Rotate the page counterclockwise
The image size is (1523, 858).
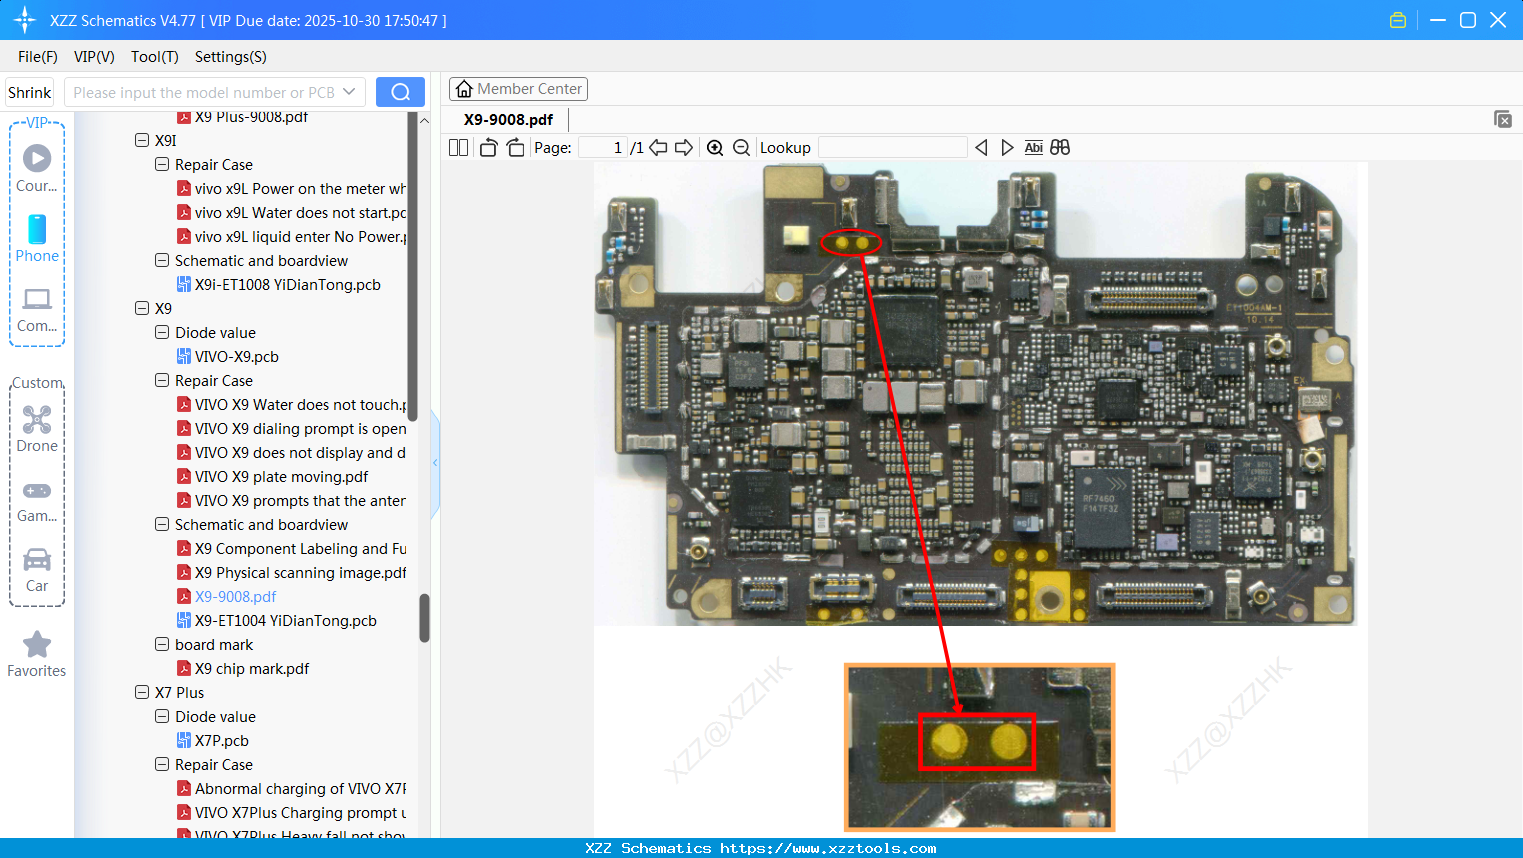(488, 148)
